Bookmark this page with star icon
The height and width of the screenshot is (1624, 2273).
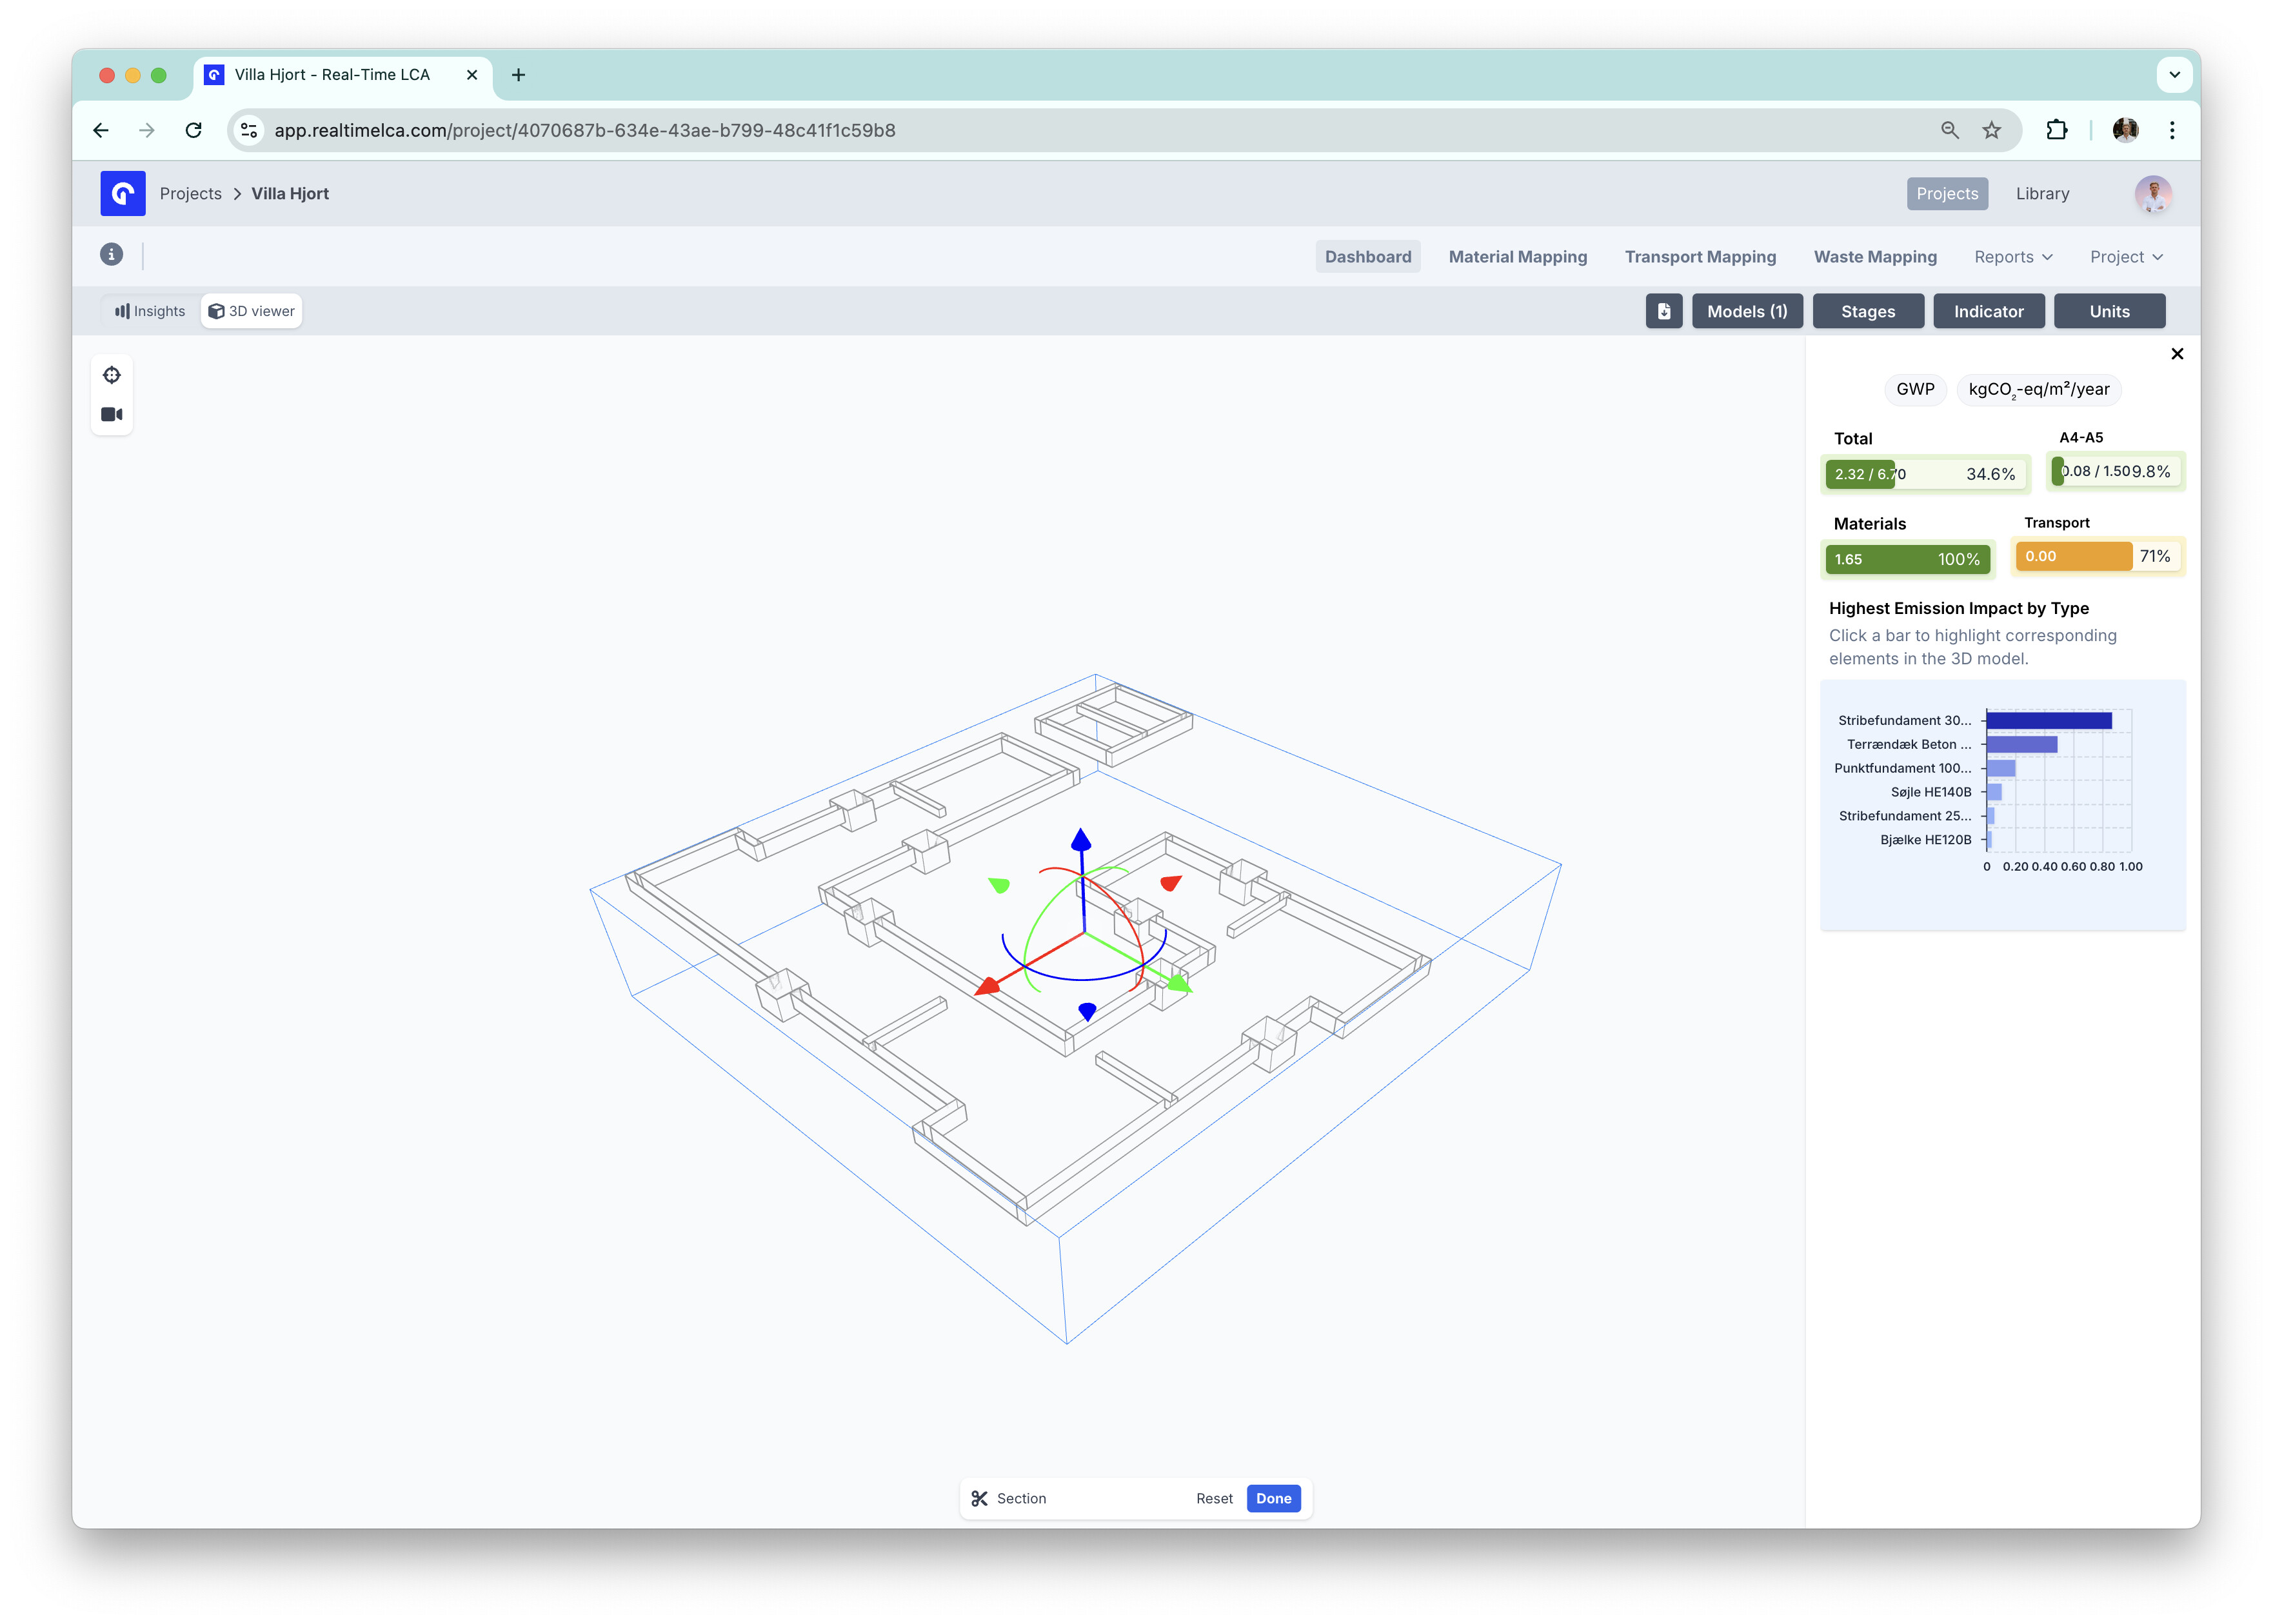coord(1991,130)
